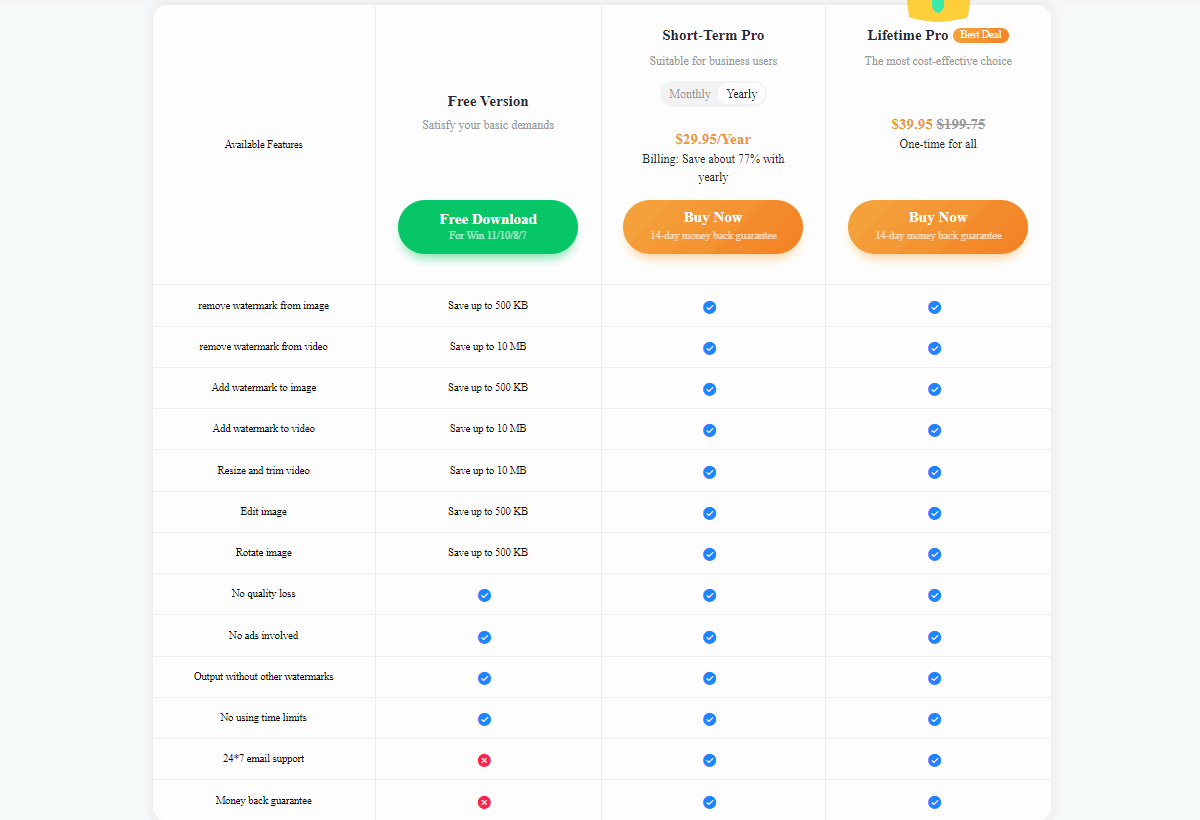Click red X for 24*7 email support
The width and height of the screenshot is (1200, 820).
coord(484,761)
